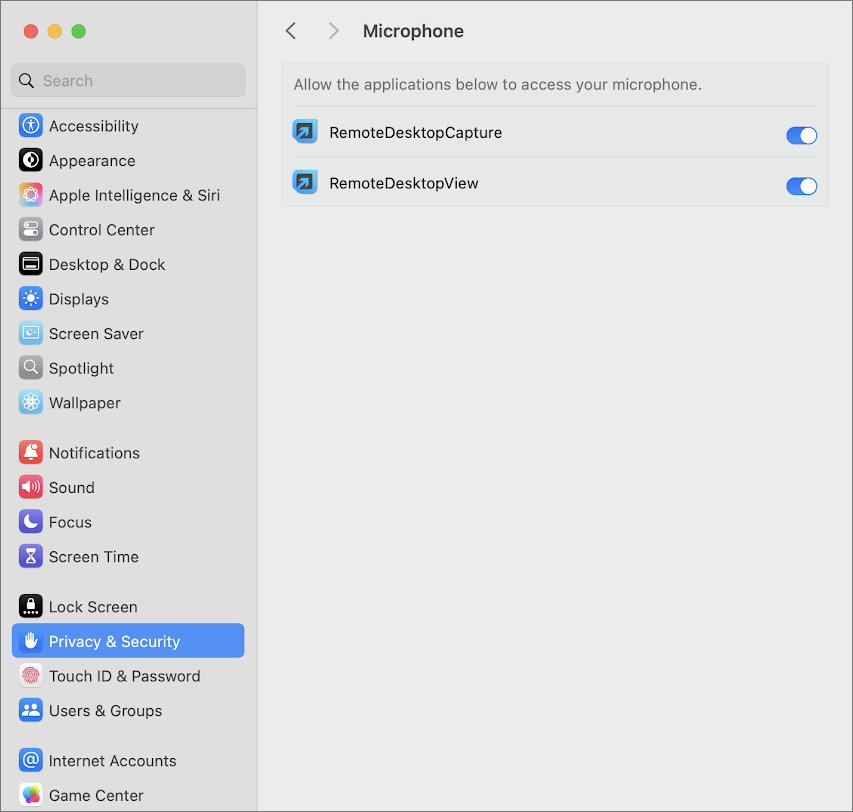The height and width of the screenshot is (812, 853).
Task: Click the green window zoom button
Action: pos(79,31)
